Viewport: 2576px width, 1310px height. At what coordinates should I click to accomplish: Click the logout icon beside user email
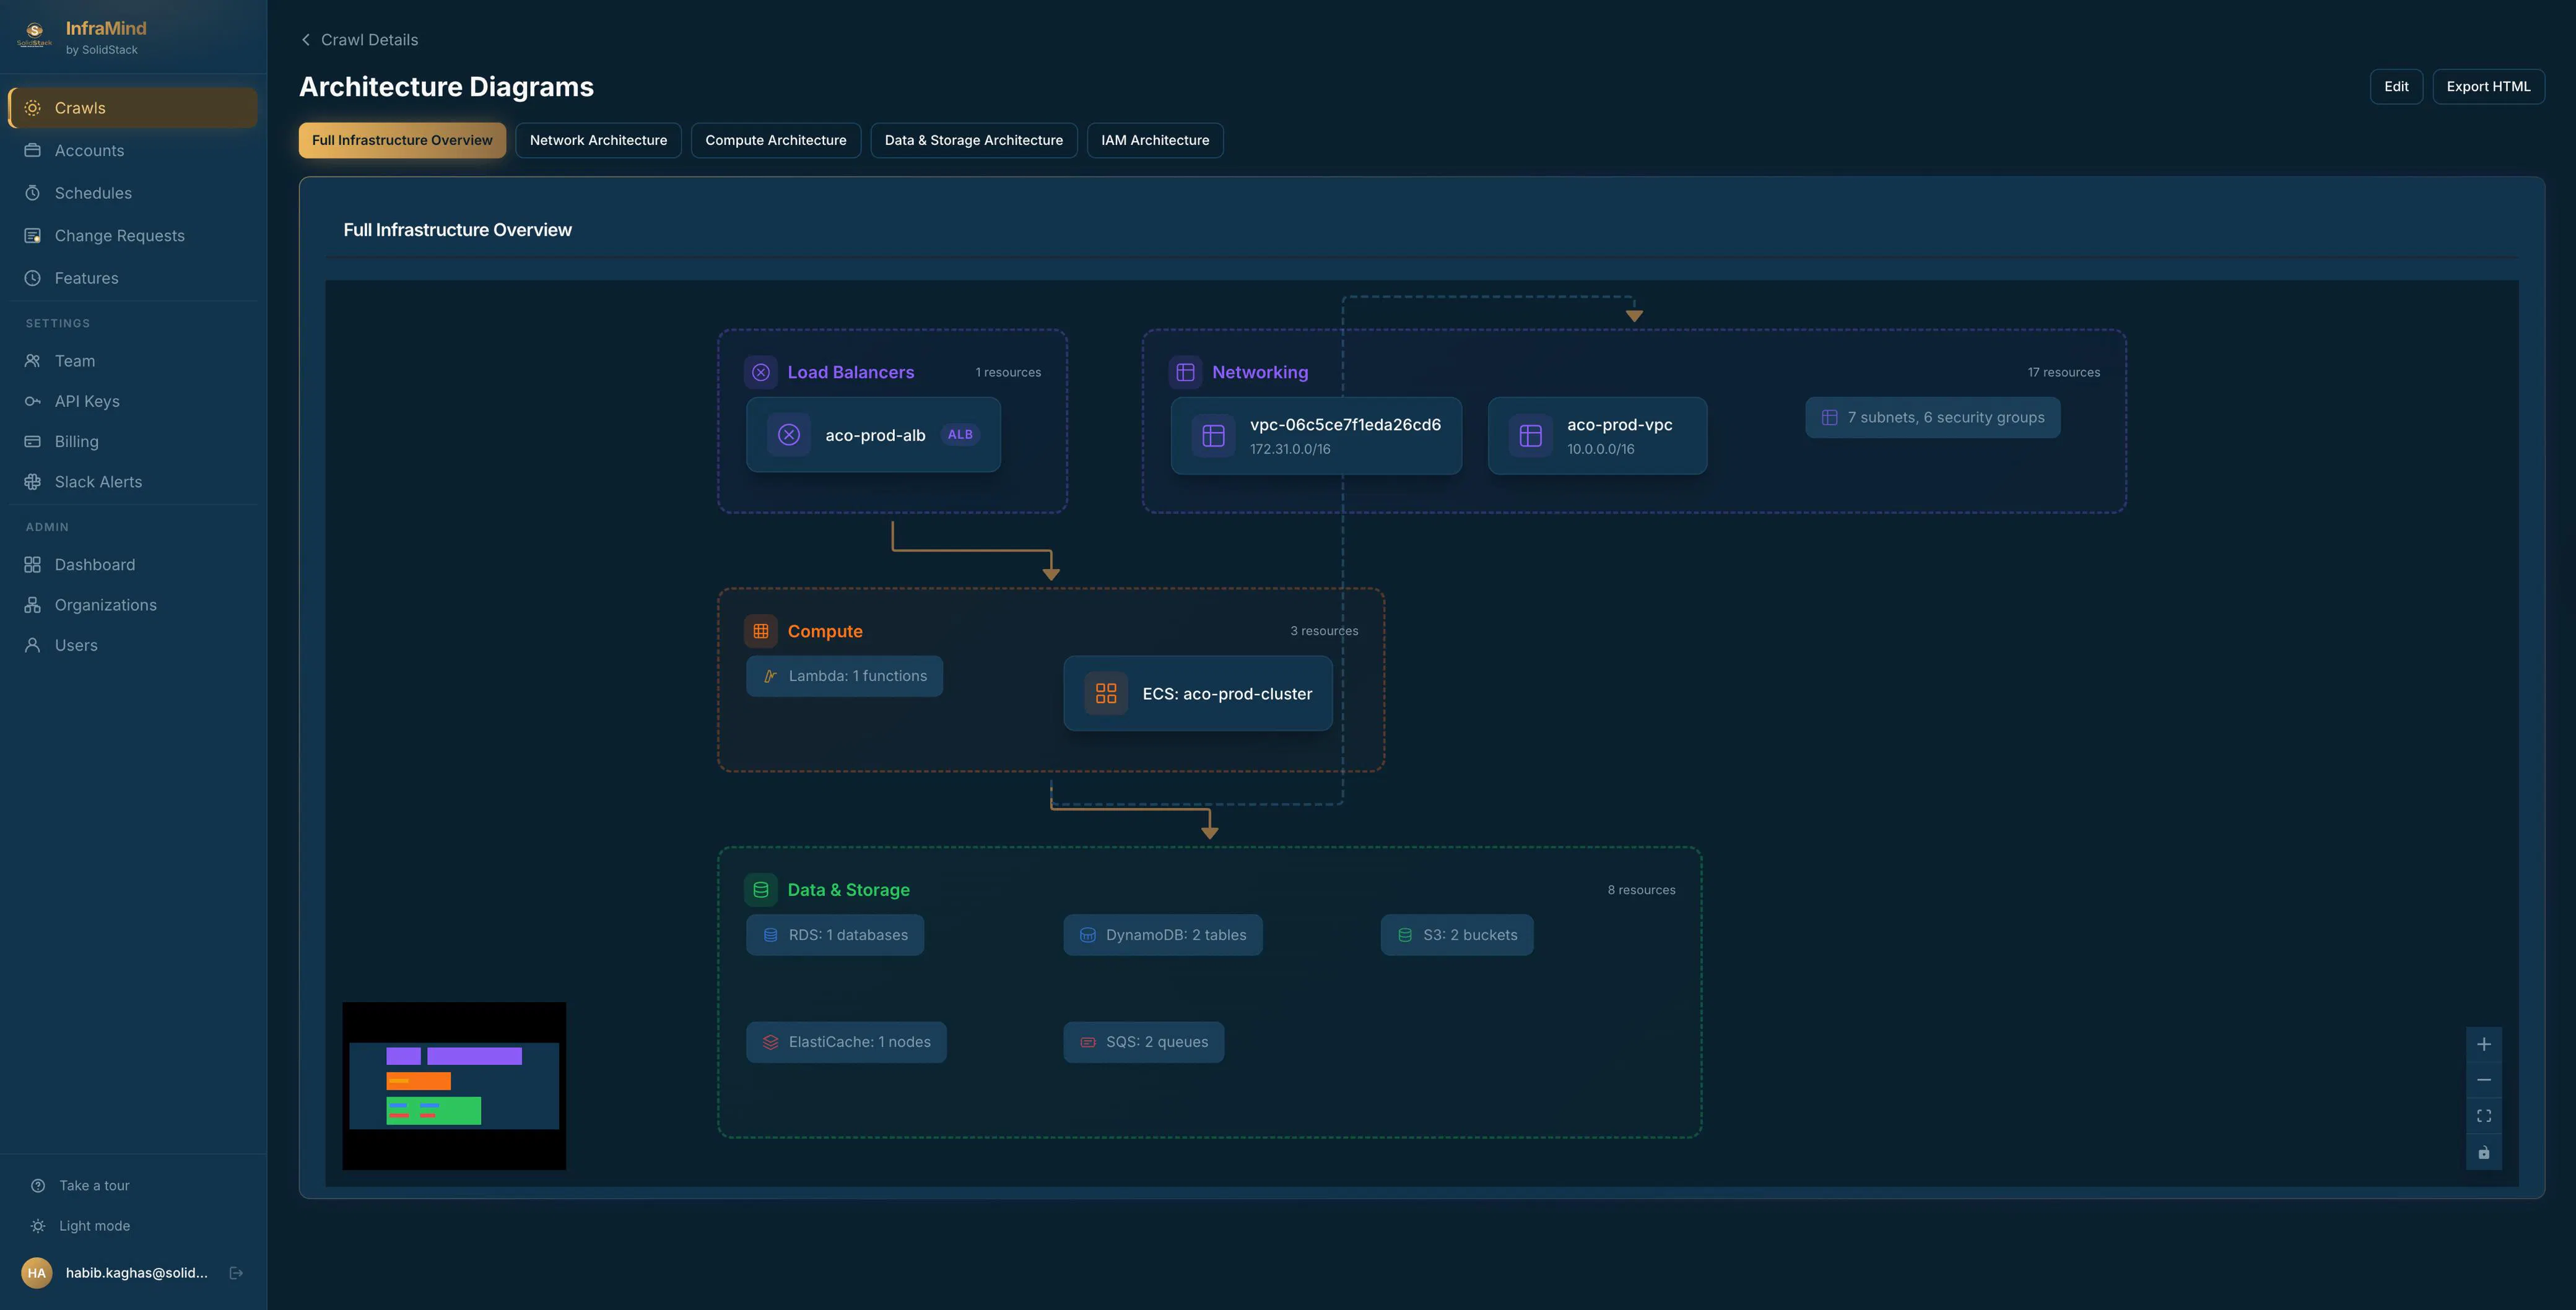click(x=237, y=1273)
